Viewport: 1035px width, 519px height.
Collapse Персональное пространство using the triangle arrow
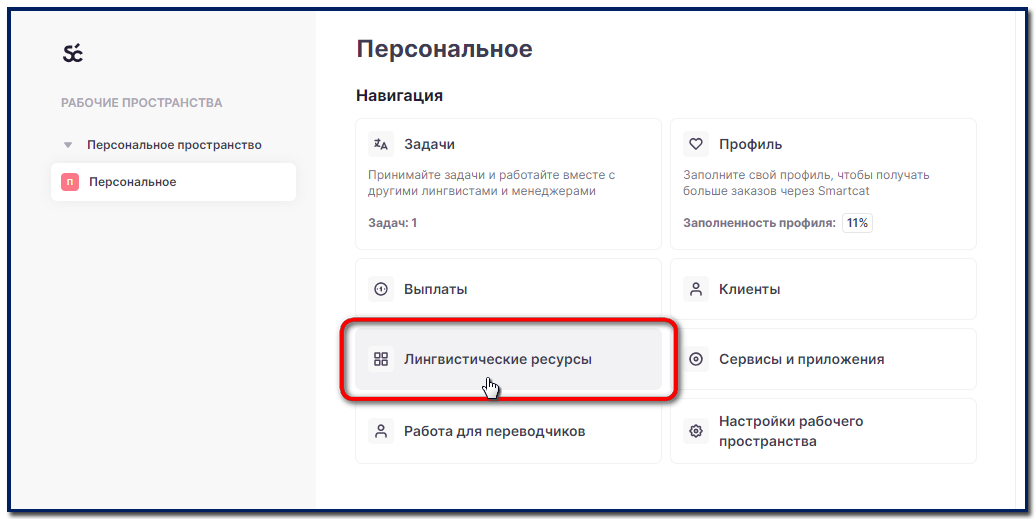click(x=68, y=145)
